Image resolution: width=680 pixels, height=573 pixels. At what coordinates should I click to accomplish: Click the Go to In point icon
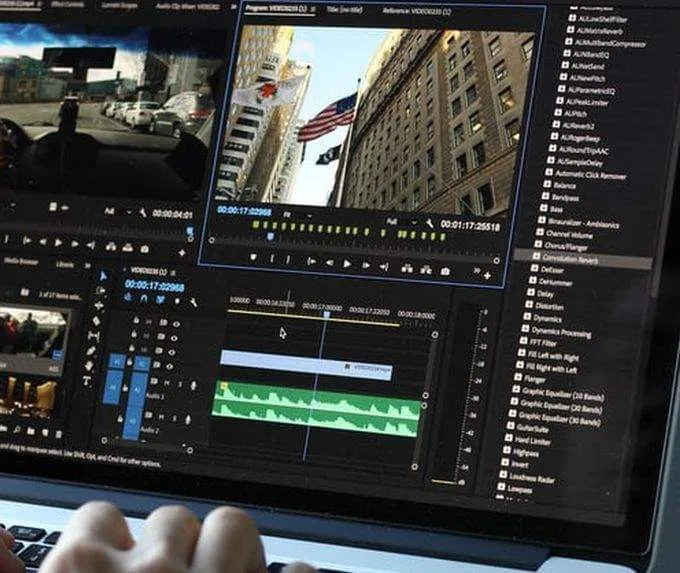pos(310,261)
